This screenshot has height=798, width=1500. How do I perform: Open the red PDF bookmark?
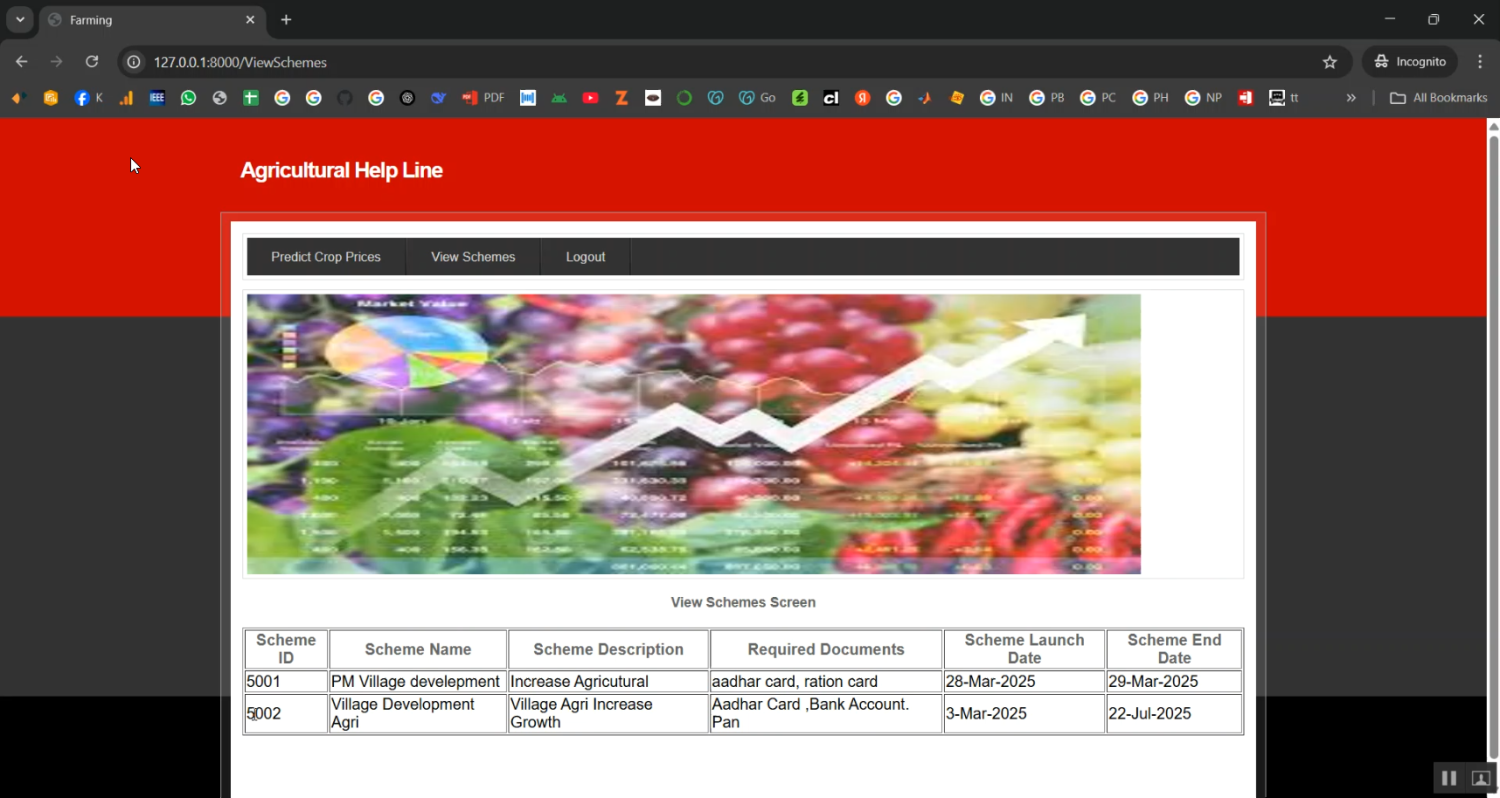coord(483,98)
